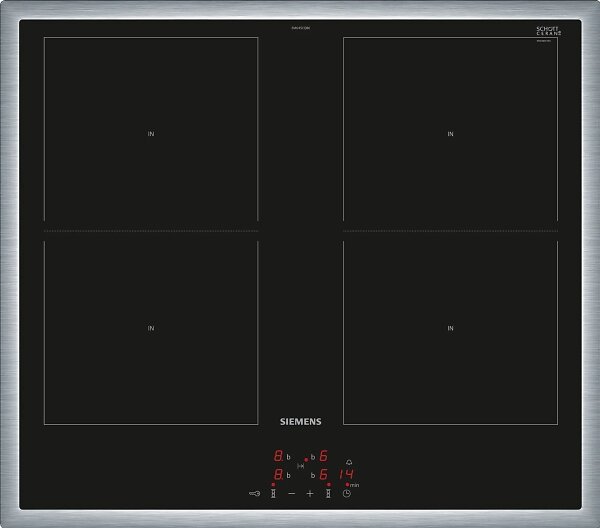The image size is (600, 528).
Task: Tap the right flex zone selector icon
Action: pyautogui.click(x=328, y=494)
